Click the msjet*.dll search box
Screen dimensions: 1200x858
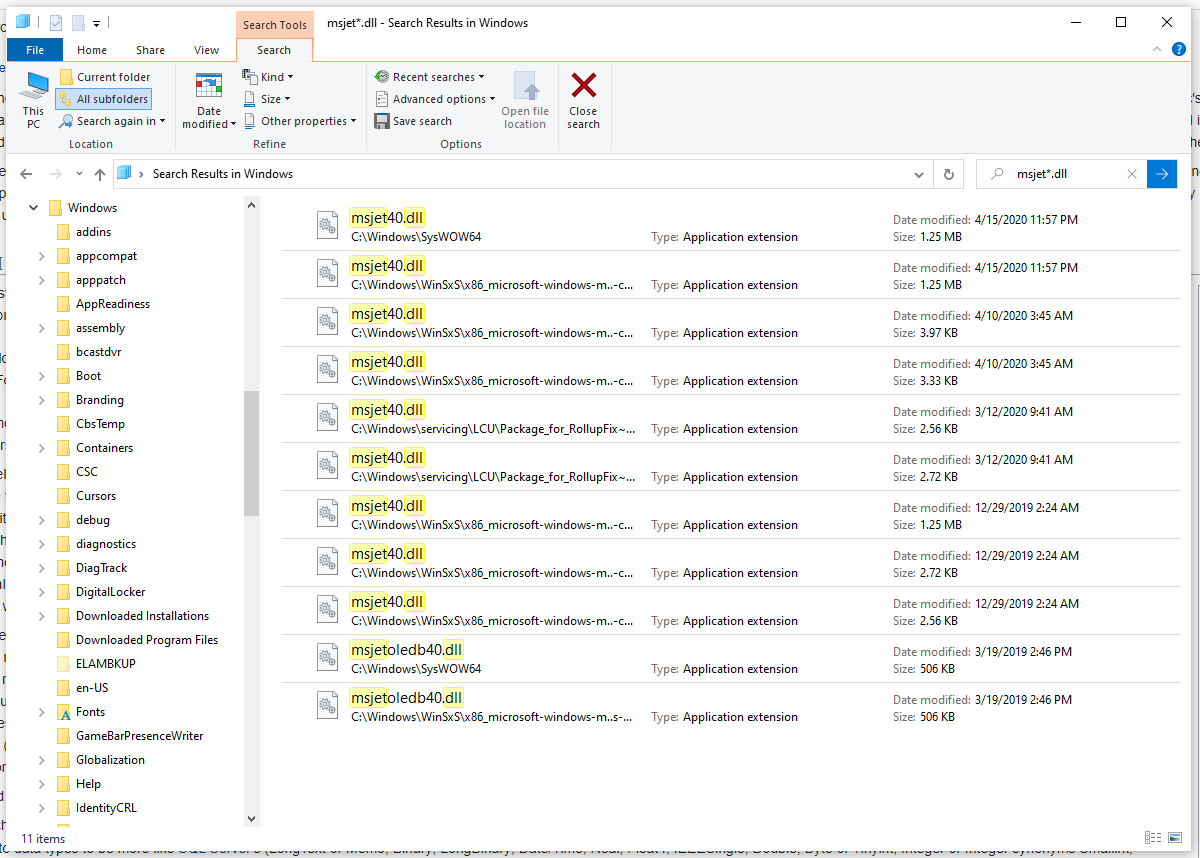tap(1060, 174)
